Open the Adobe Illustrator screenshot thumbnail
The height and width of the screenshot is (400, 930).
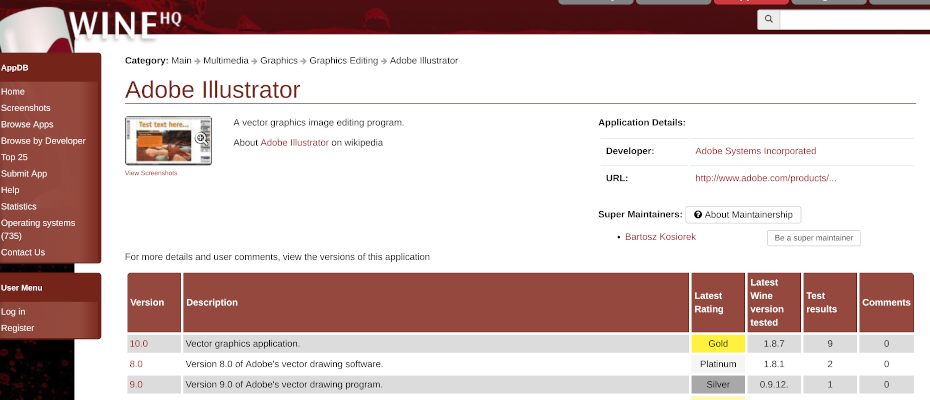pyautogui.click(x=168, y=141)
